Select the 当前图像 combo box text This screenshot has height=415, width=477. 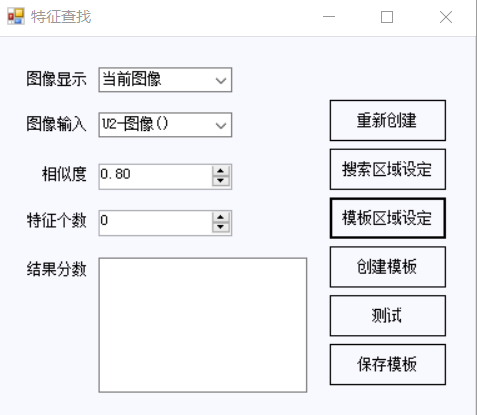[x=132, y=79]
